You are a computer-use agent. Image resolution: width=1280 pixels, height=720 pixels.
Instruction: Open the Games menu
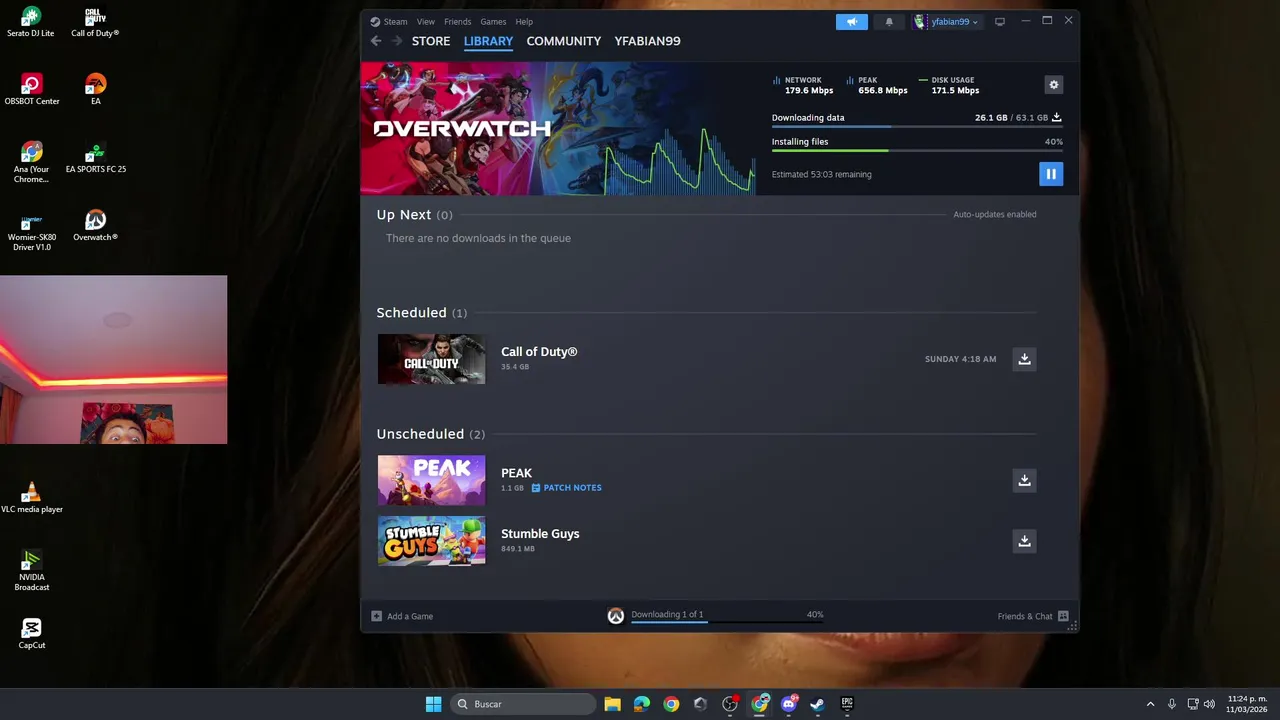coord(493,21)
